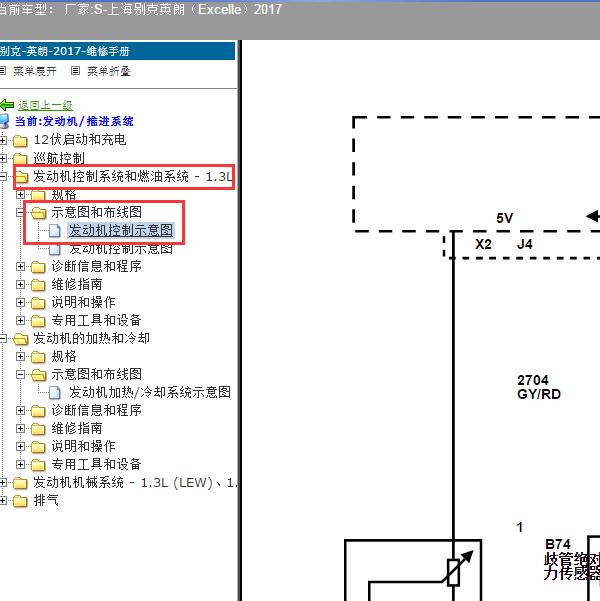
Task: Click folder icon of 发动机机械系统 - 1.3L (LEW)
Action: [20, 483]
